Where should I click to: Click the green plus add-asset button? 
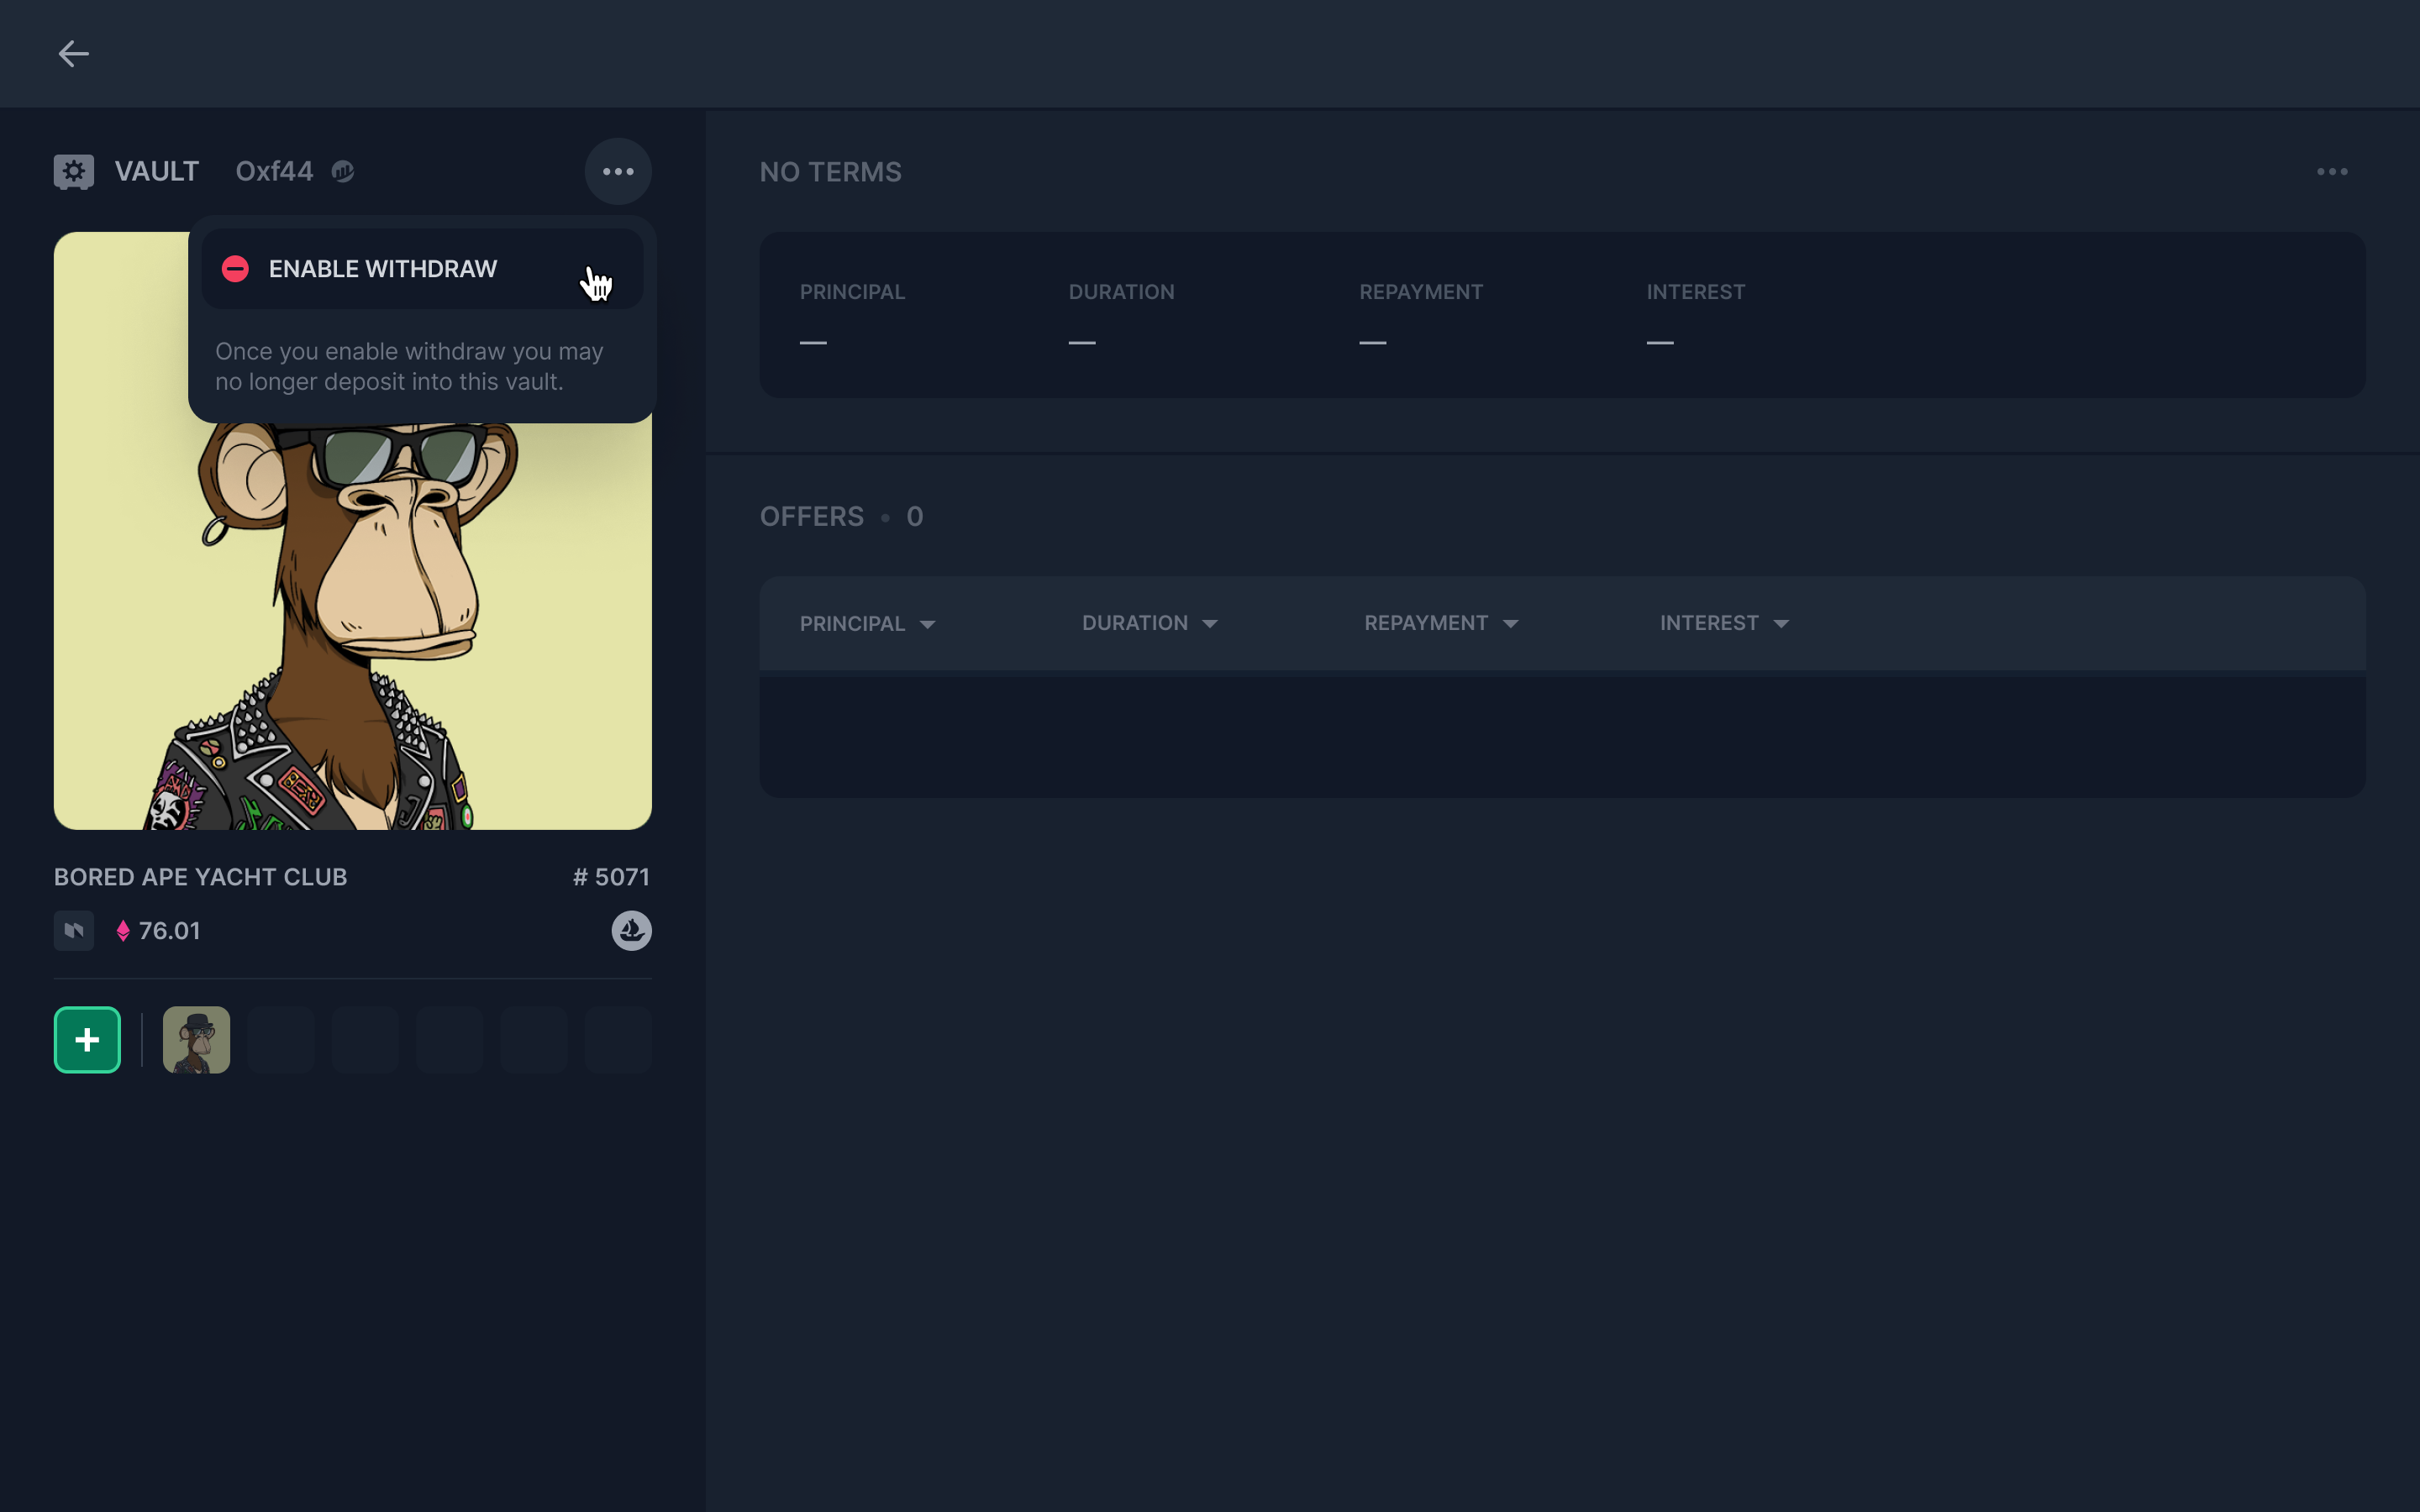[x=87, y=1040]
